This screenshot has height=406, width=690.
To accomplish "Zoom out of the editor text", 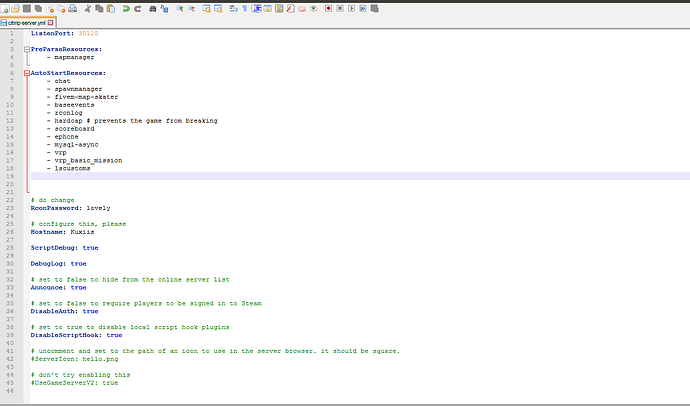I will pyautogui.click(x=191, y=8).
